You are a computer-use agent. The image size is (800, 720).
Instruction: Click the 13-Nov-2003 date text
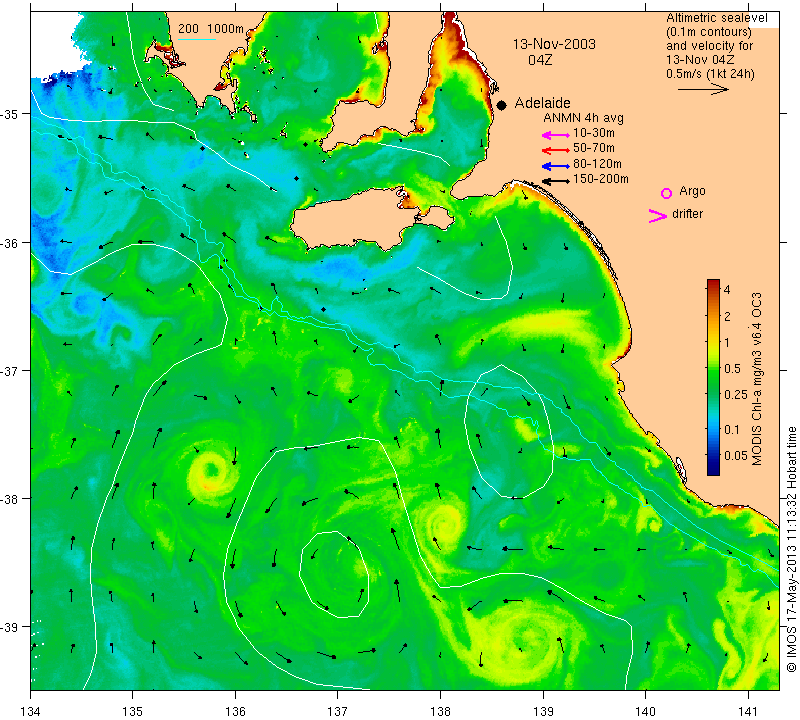554,44
